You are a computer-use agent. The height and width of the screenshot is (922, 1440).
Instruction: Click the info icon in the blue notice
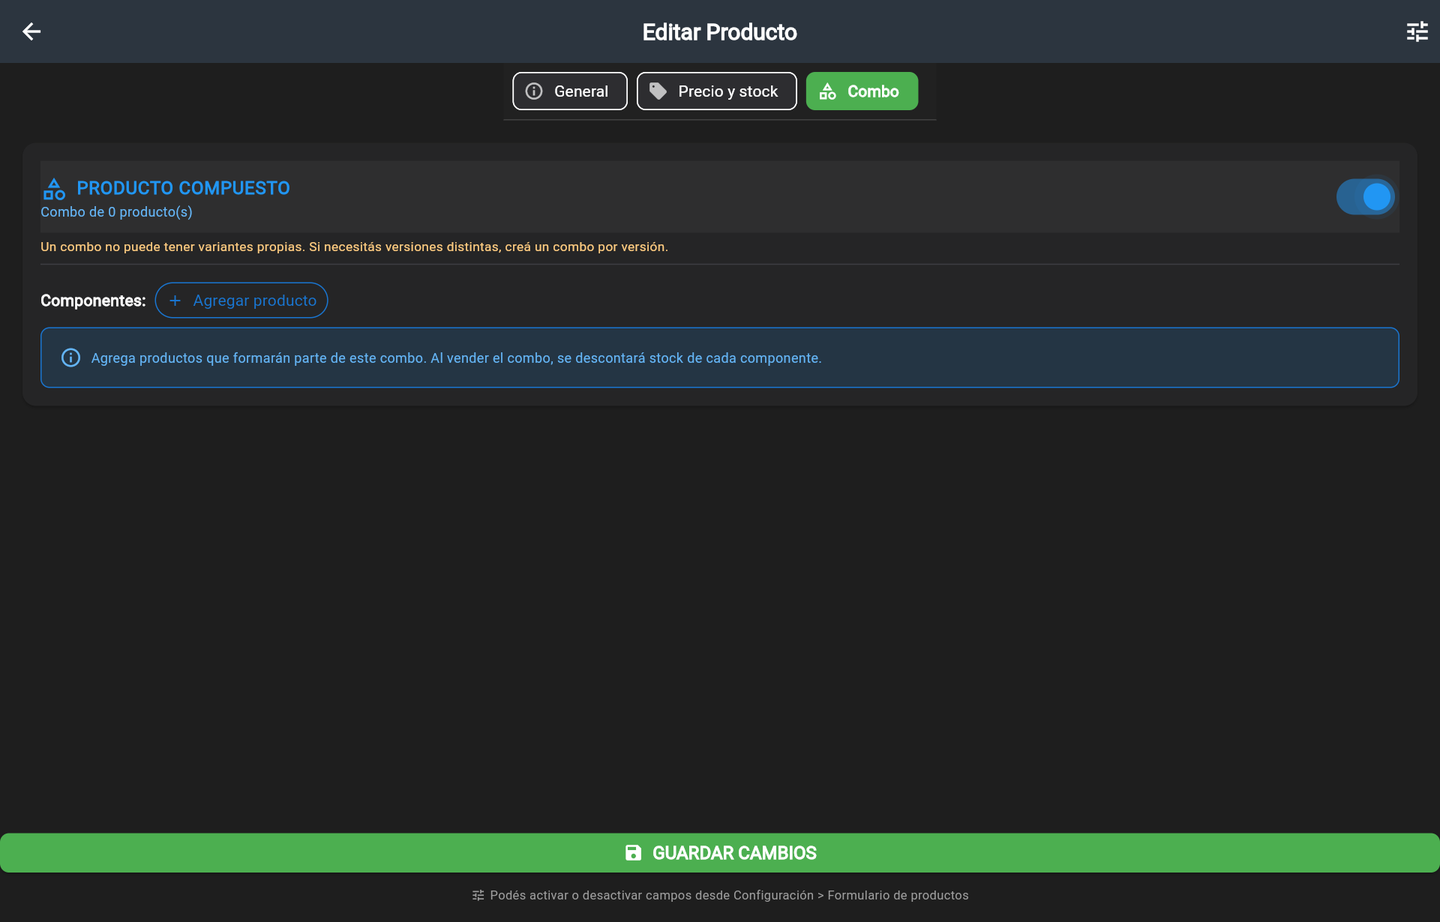(71, 358)
